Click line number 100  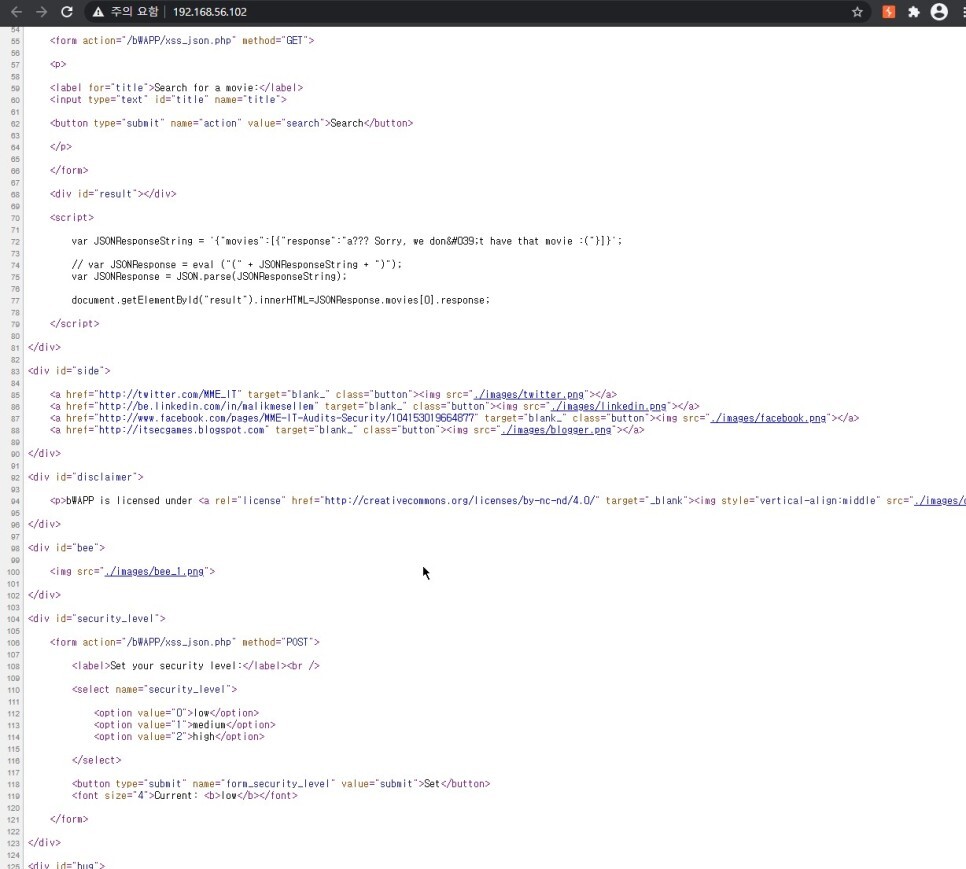pyautogui.click(x=14, y=572)
